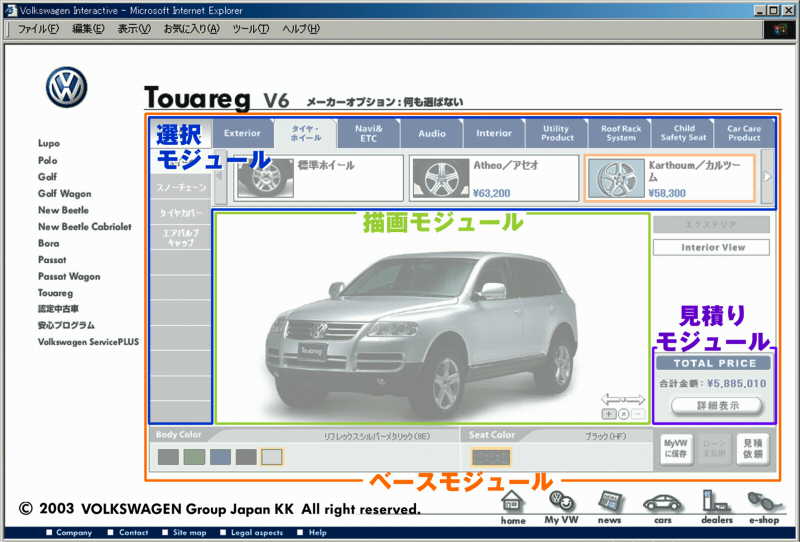Image resolution: width=800 pixels, height=542 pixels.
Task: Open the 編集(E) menu
Action: [x=88, y=29]
